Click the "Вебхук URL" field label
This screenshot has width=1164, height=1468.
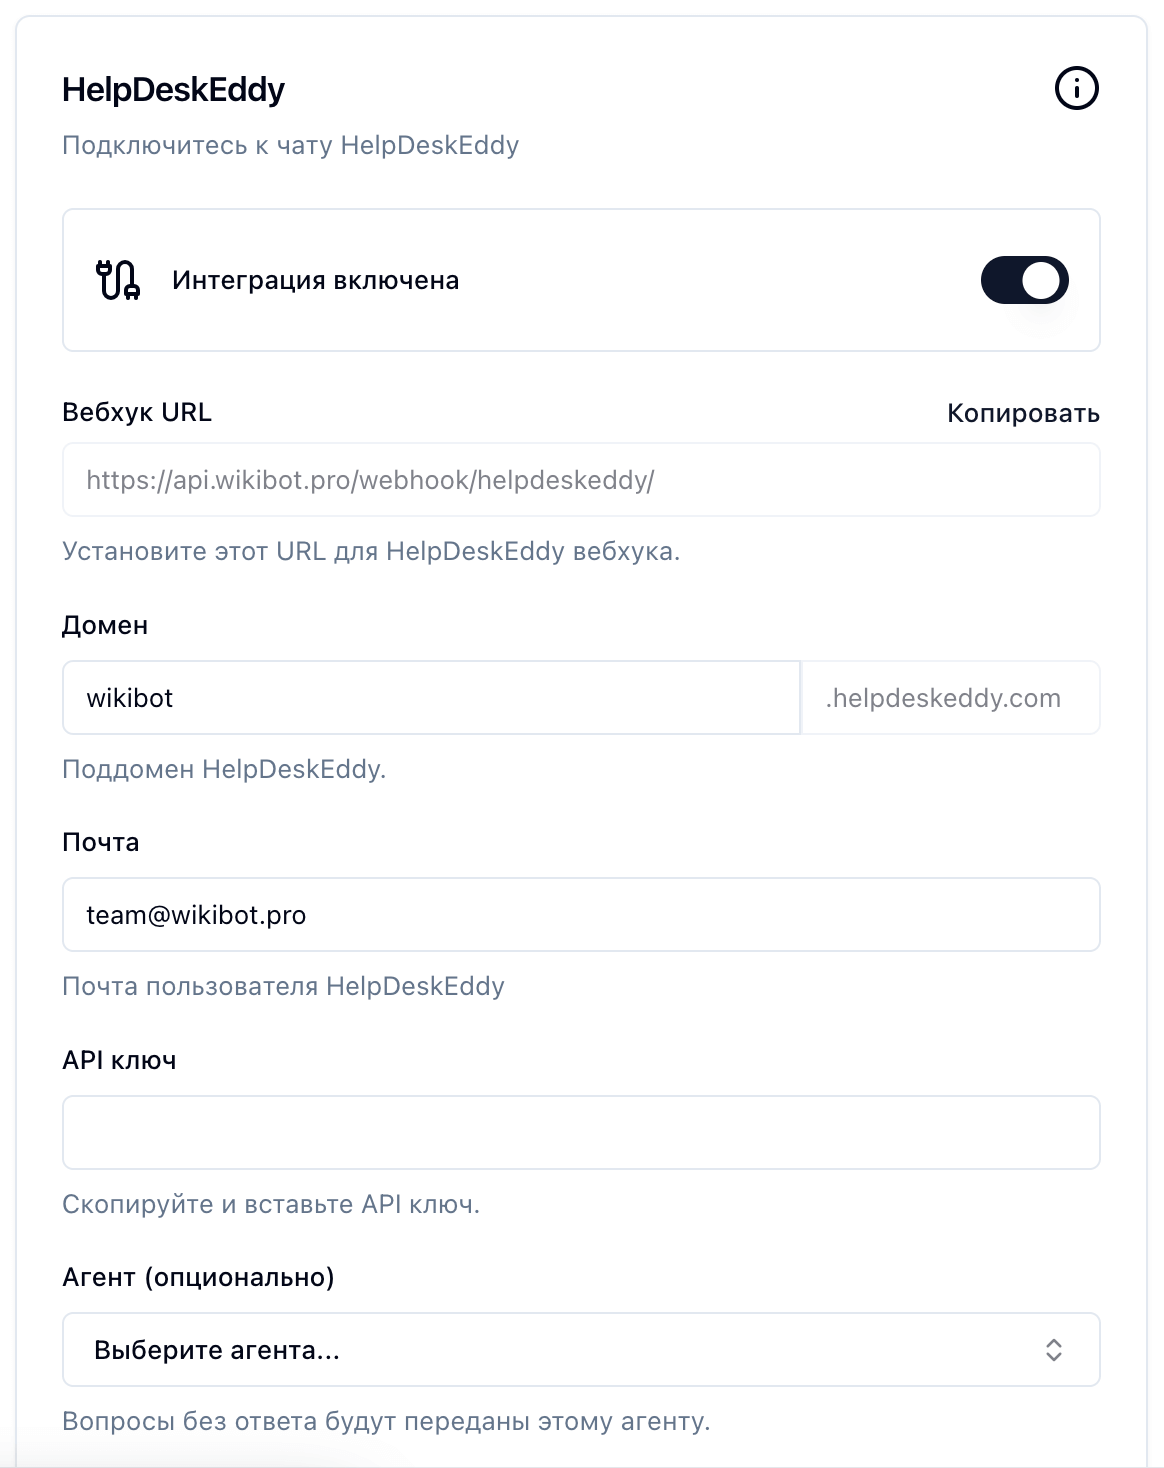click(137, 412)
